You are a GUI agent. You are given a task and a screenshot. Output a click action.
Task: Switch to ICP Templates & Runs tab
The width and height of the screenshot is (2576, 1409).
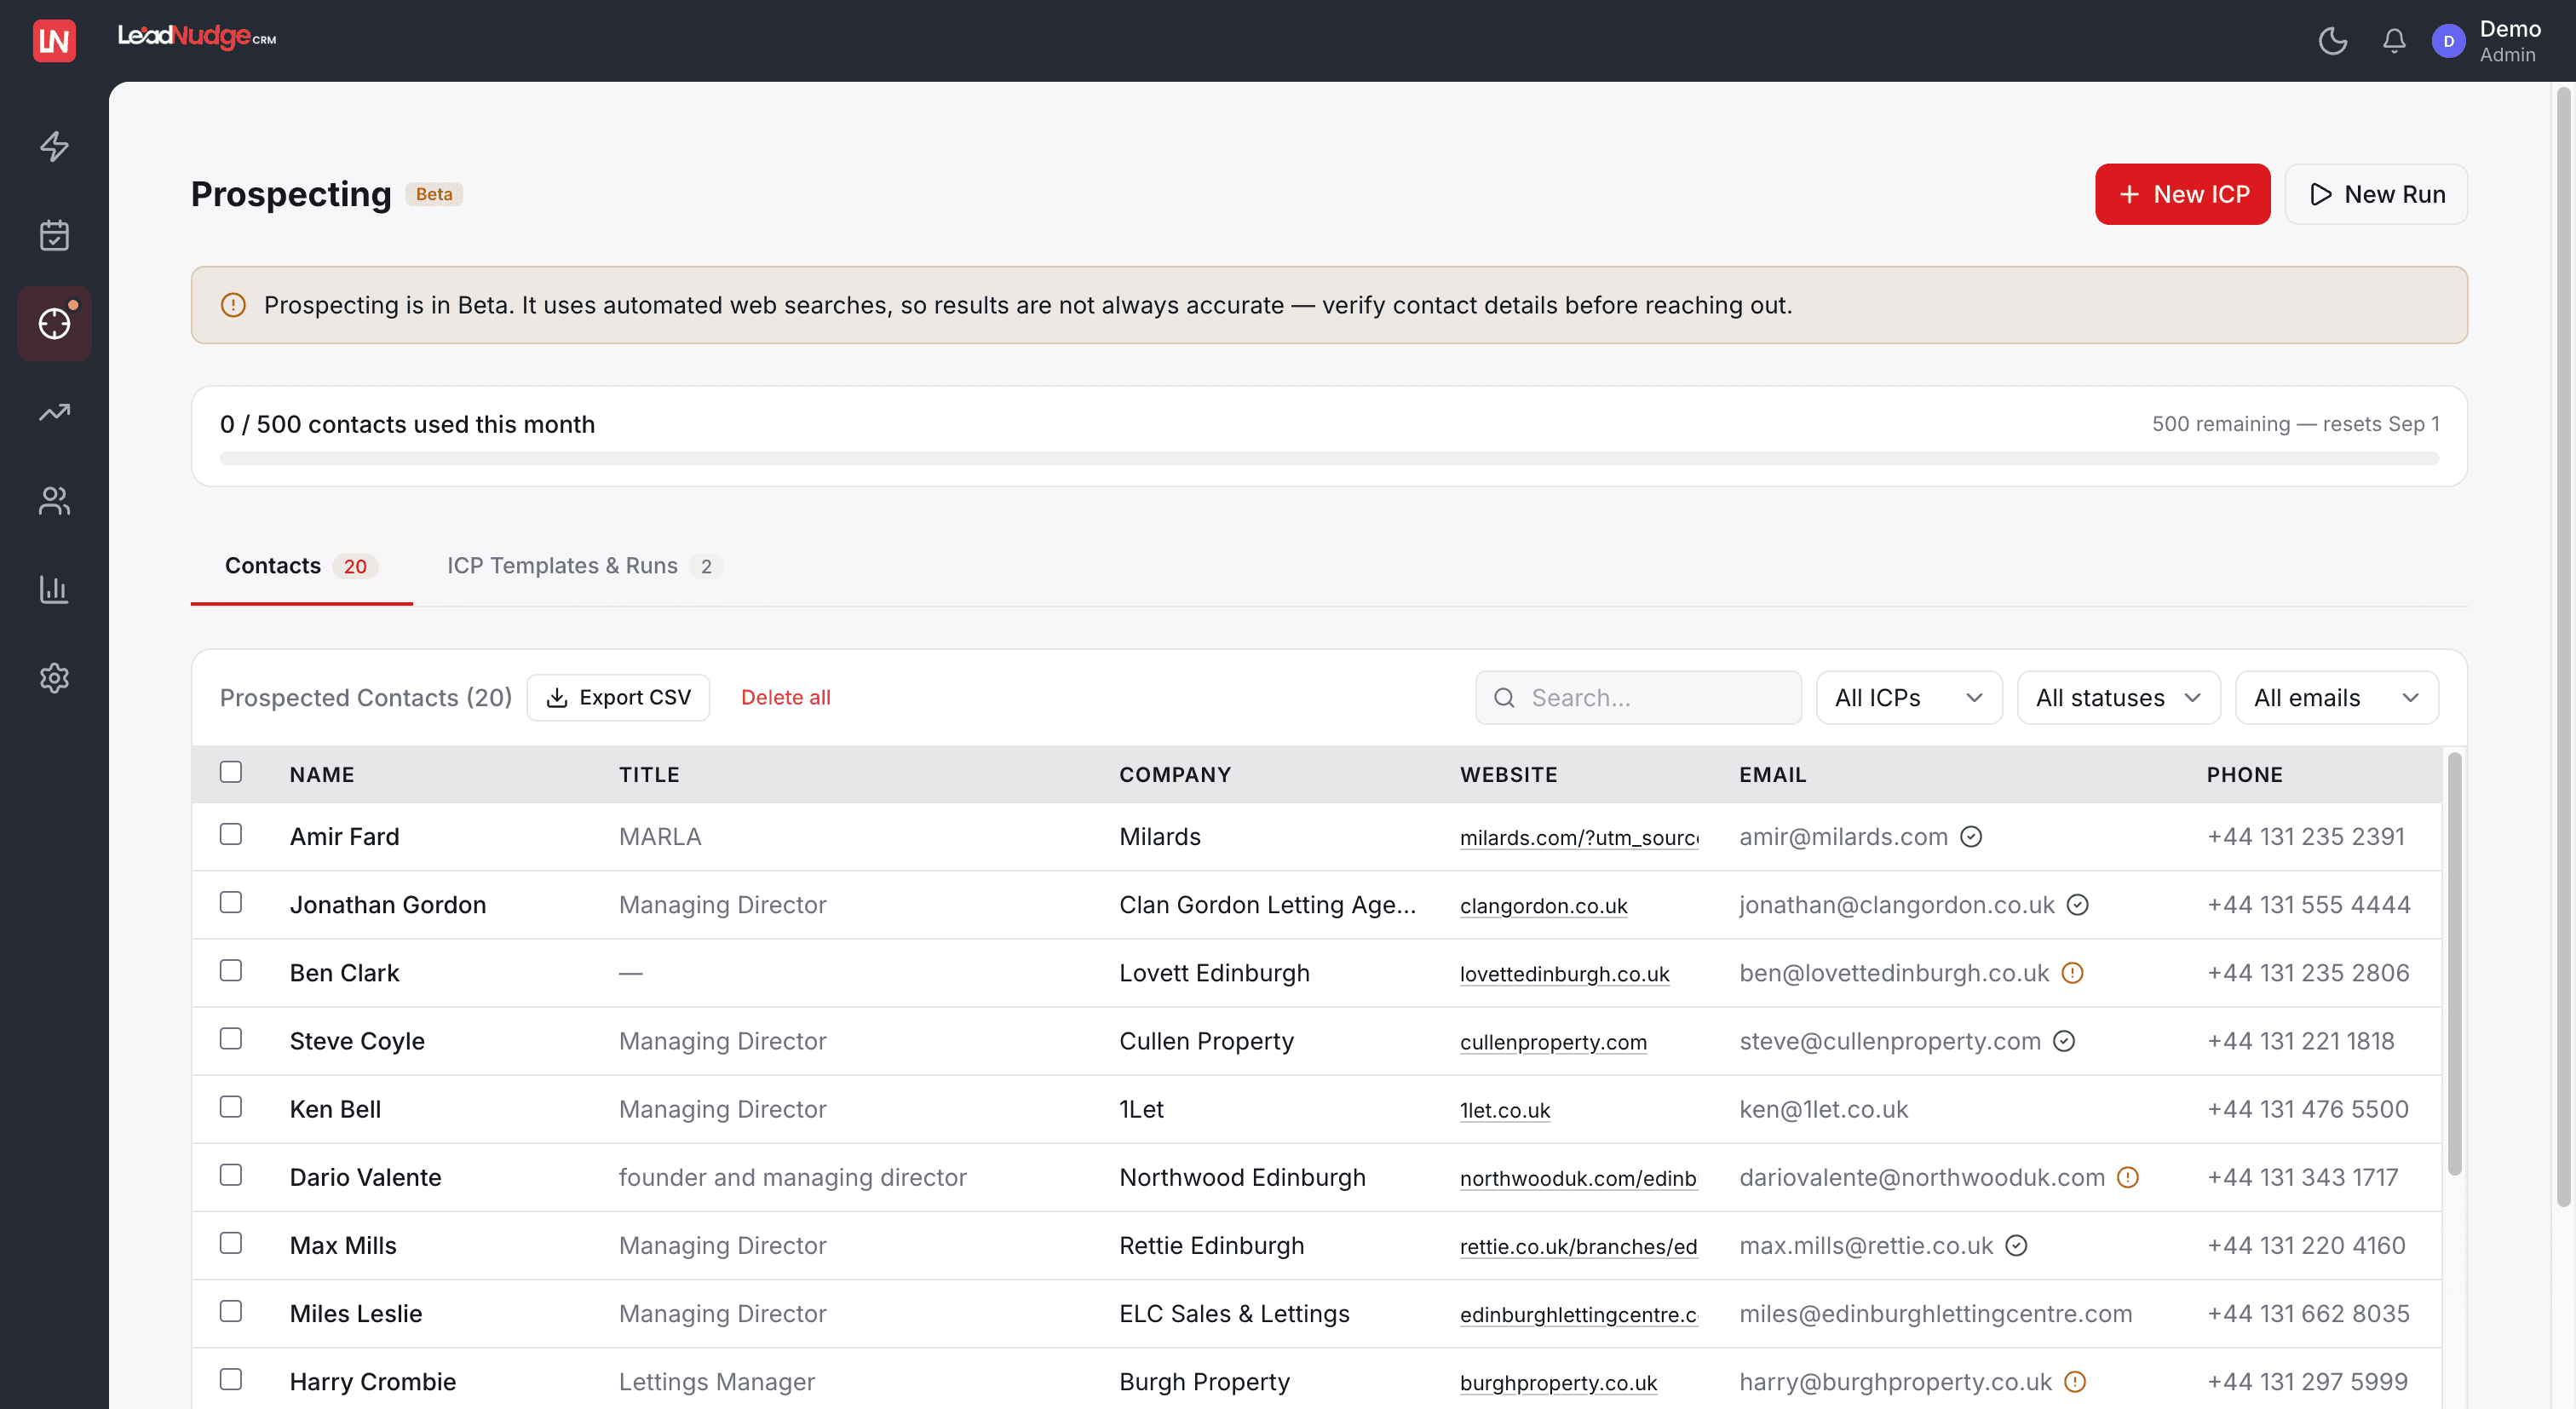pyautogui.click(x=584, y=566)
